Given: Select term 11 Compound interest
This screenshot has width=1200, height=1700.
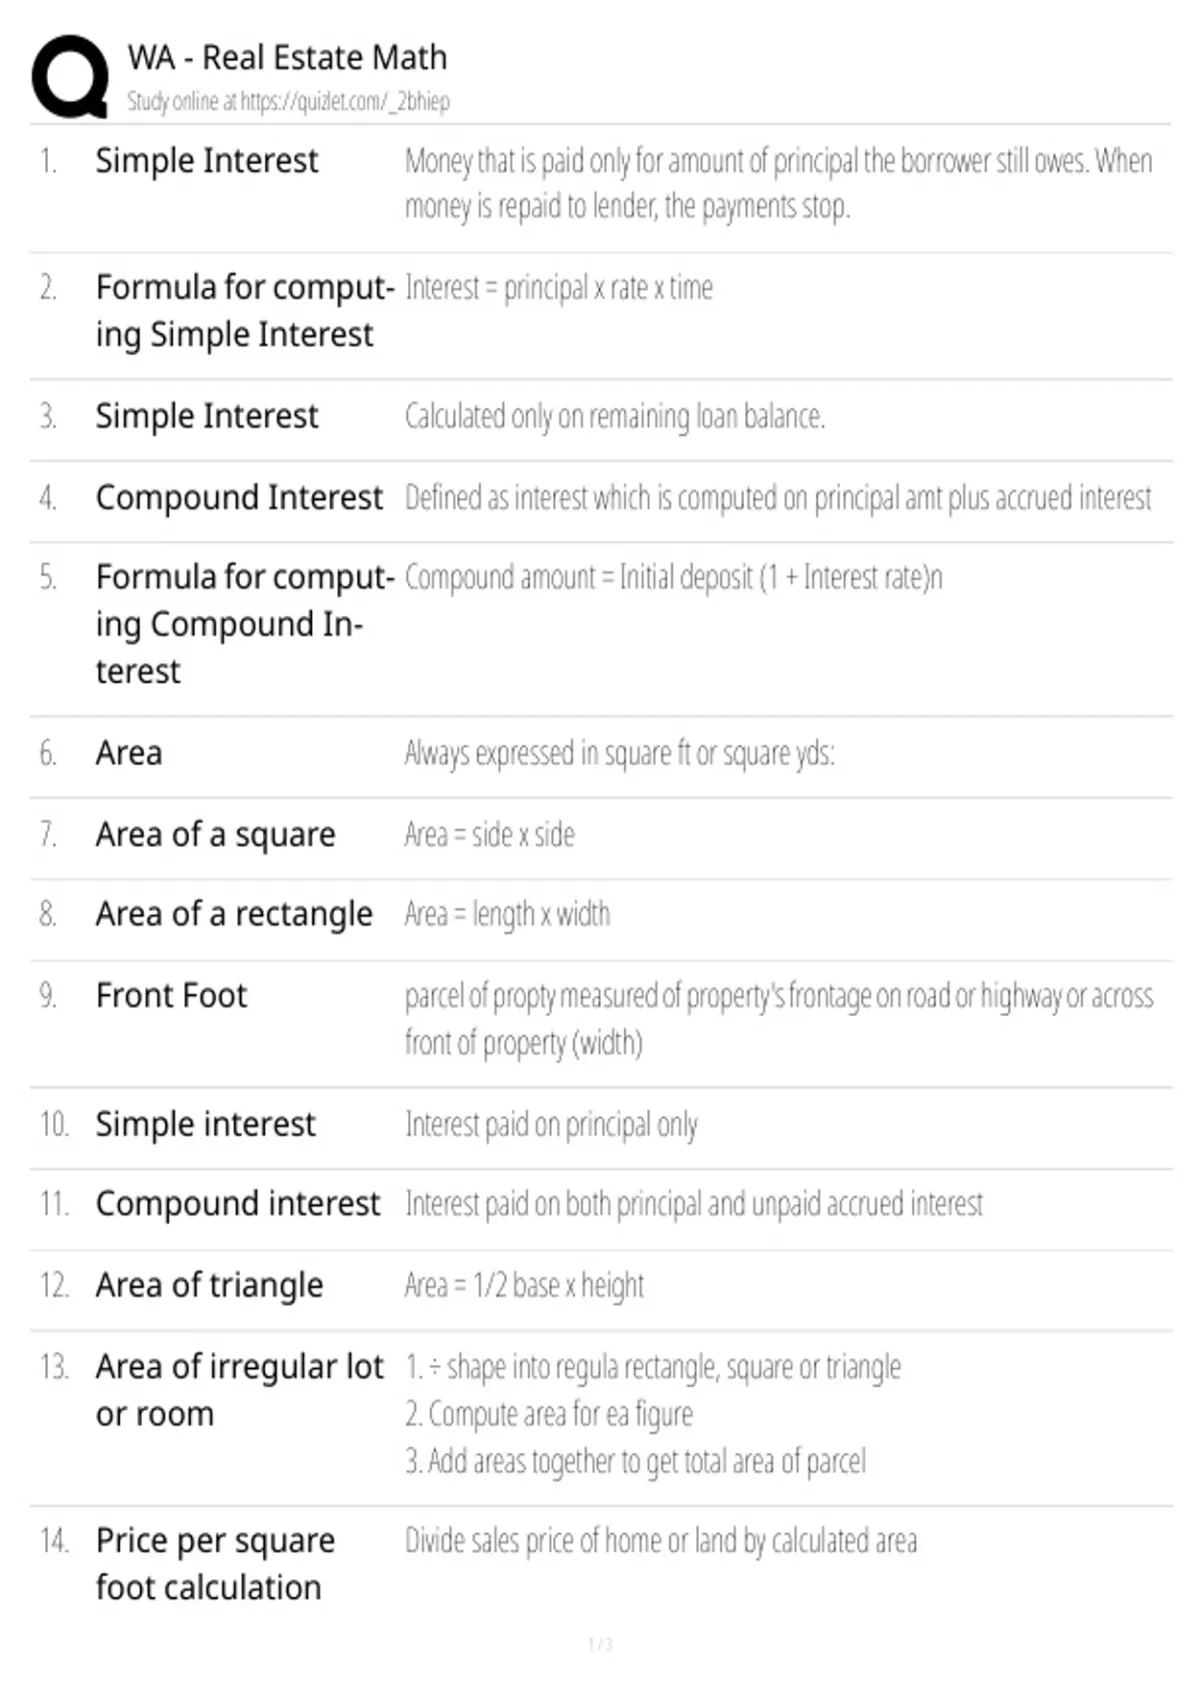Looking at the screenshot, I should coord(238,1203).
